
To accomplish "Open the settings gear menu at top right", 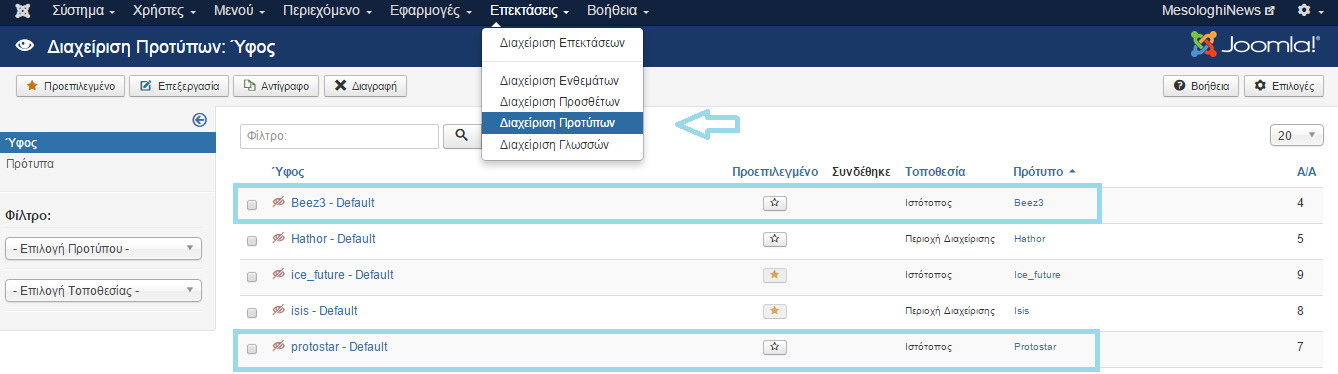I will tap(1308, 11).
